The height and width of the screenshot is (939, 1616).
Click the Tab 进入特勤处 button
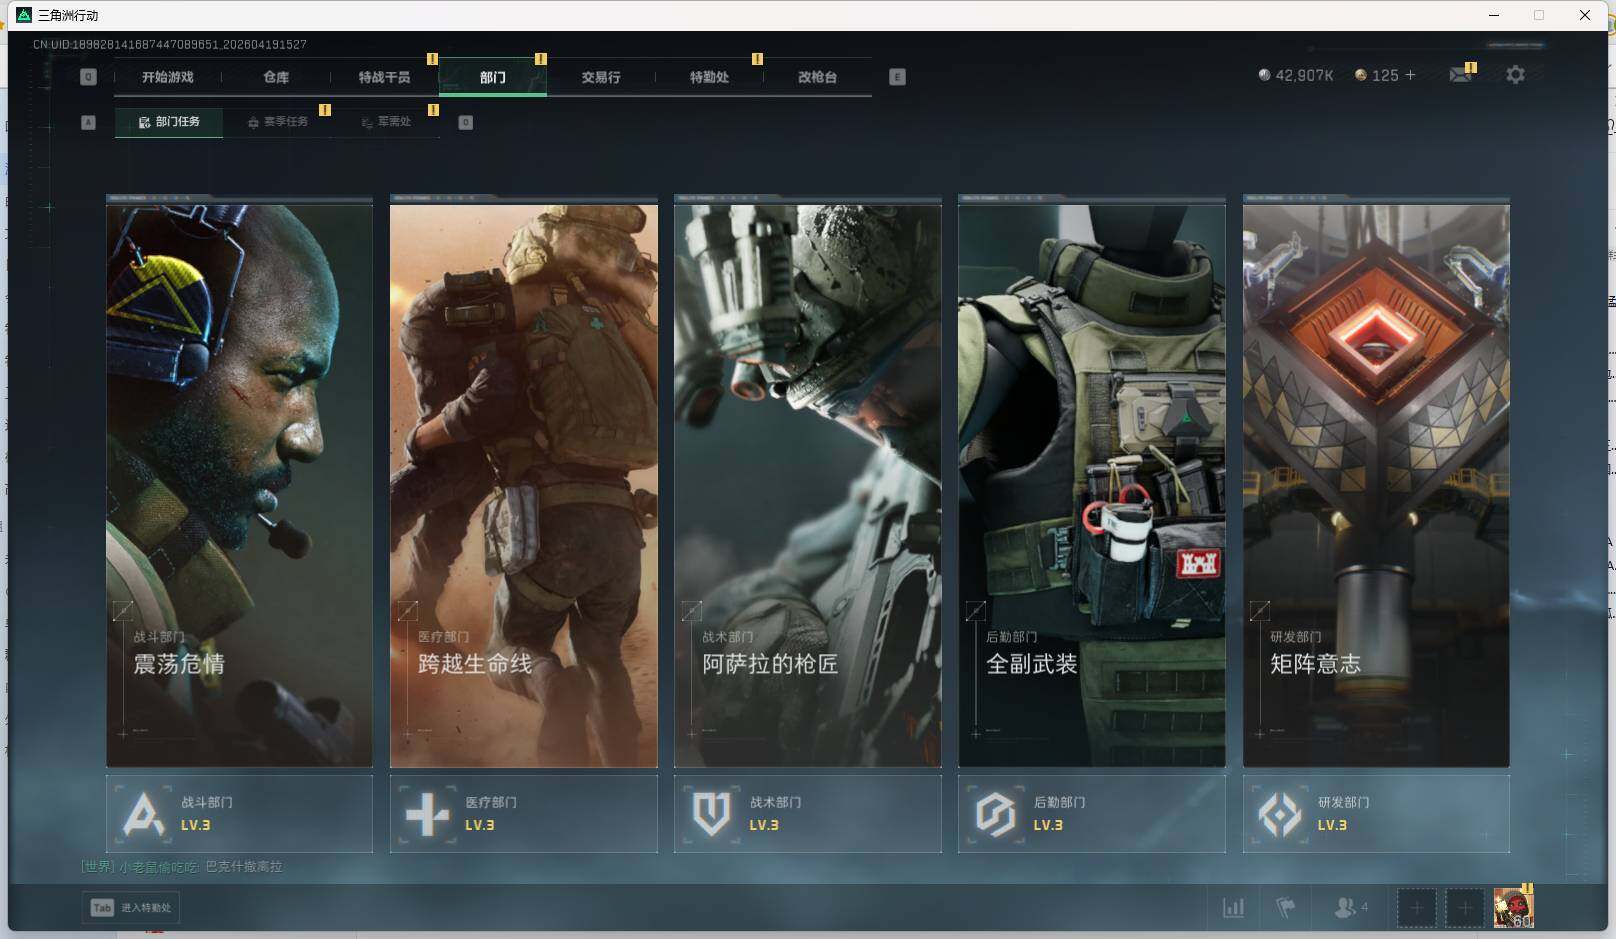tap(131, 908)
